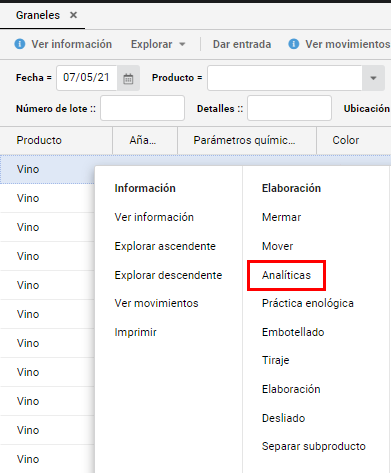Click the info icon beside Ver movimientos
Screen dimensions: 391x473
pyautogui.click(x=294, y=44)
